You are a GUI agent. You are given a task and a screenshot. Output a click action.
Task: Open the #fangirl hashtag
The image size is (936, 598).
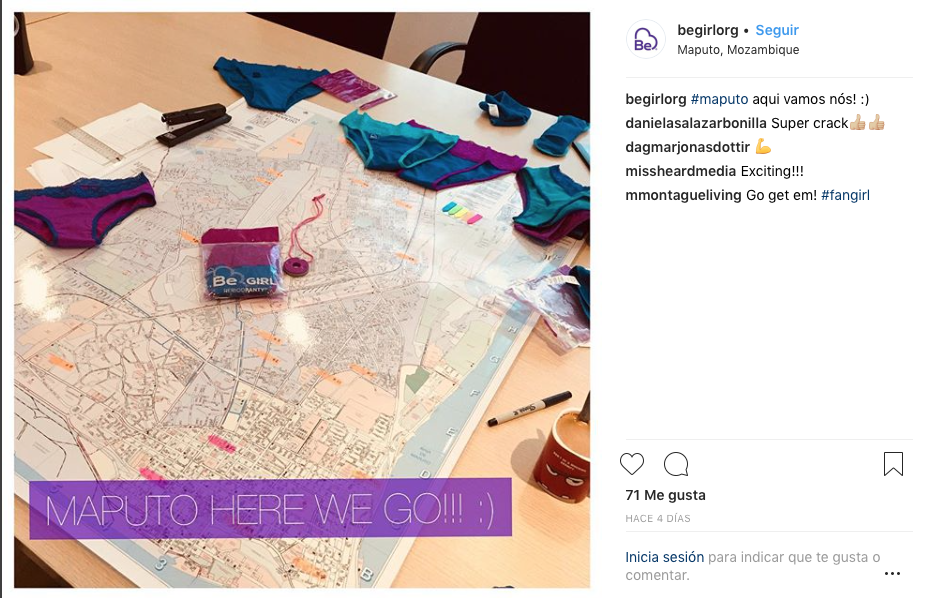[x=845, y=195]
